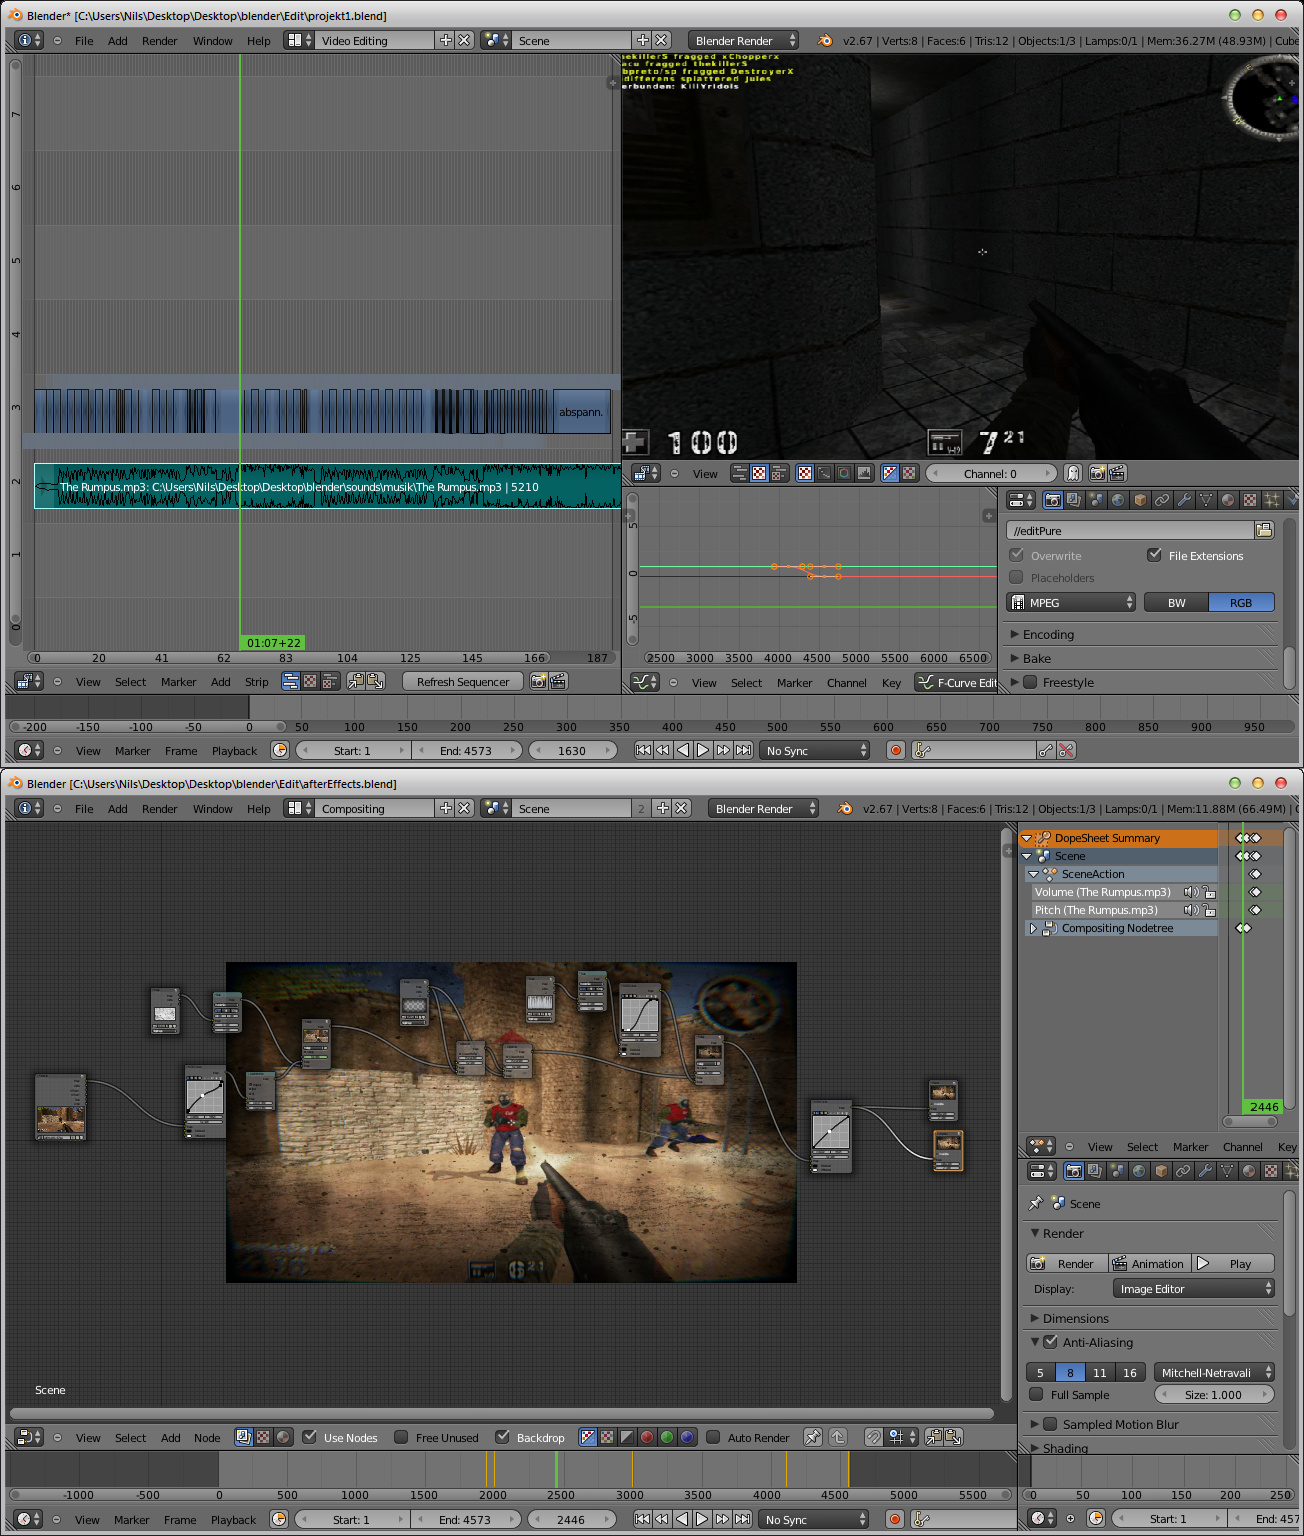Screen dimensions: 1304x1536
Task: Open the Node menu in node editor
Action: click(x=207, y=1438)
